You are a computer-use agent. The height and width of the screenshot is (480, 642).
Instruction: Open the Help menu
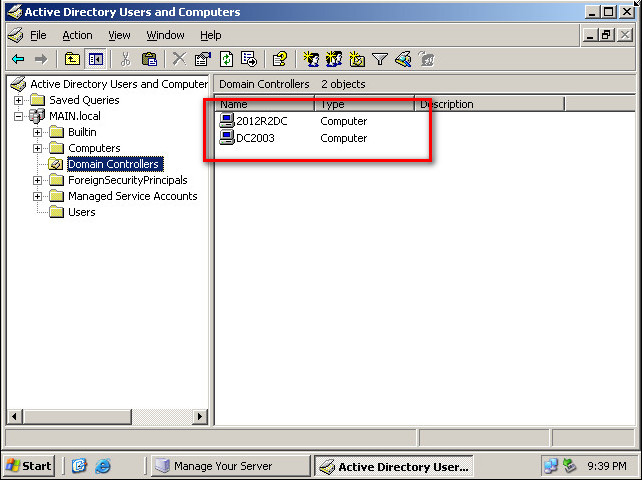(211, 36)
